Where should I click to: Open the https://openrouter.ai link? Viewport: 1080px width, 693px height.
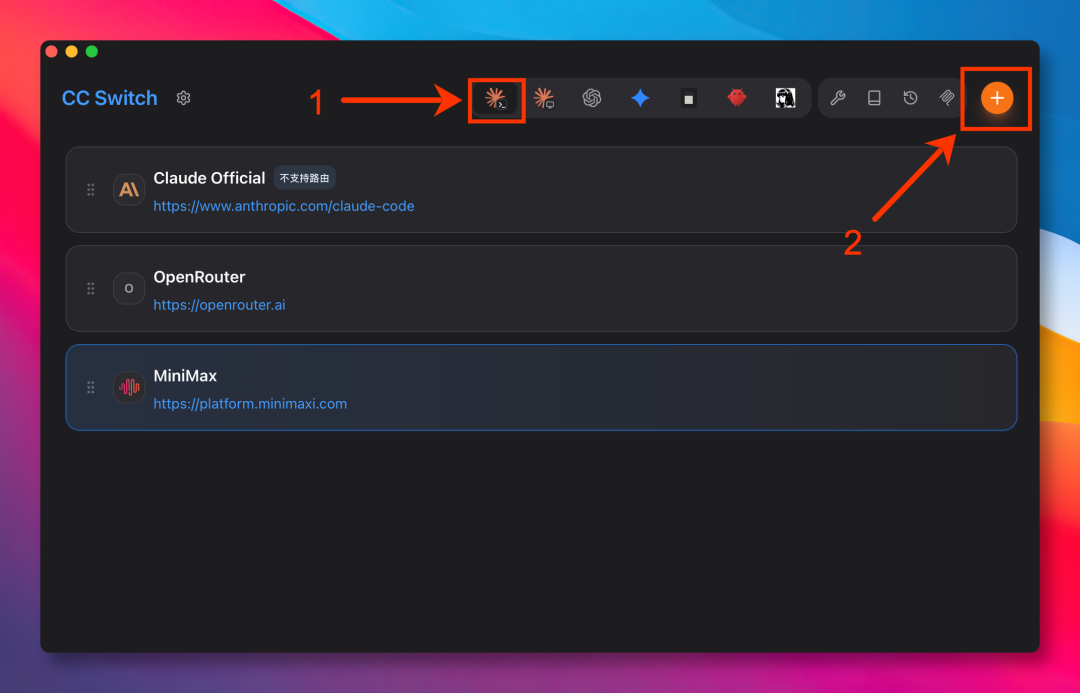pos(219,304)
